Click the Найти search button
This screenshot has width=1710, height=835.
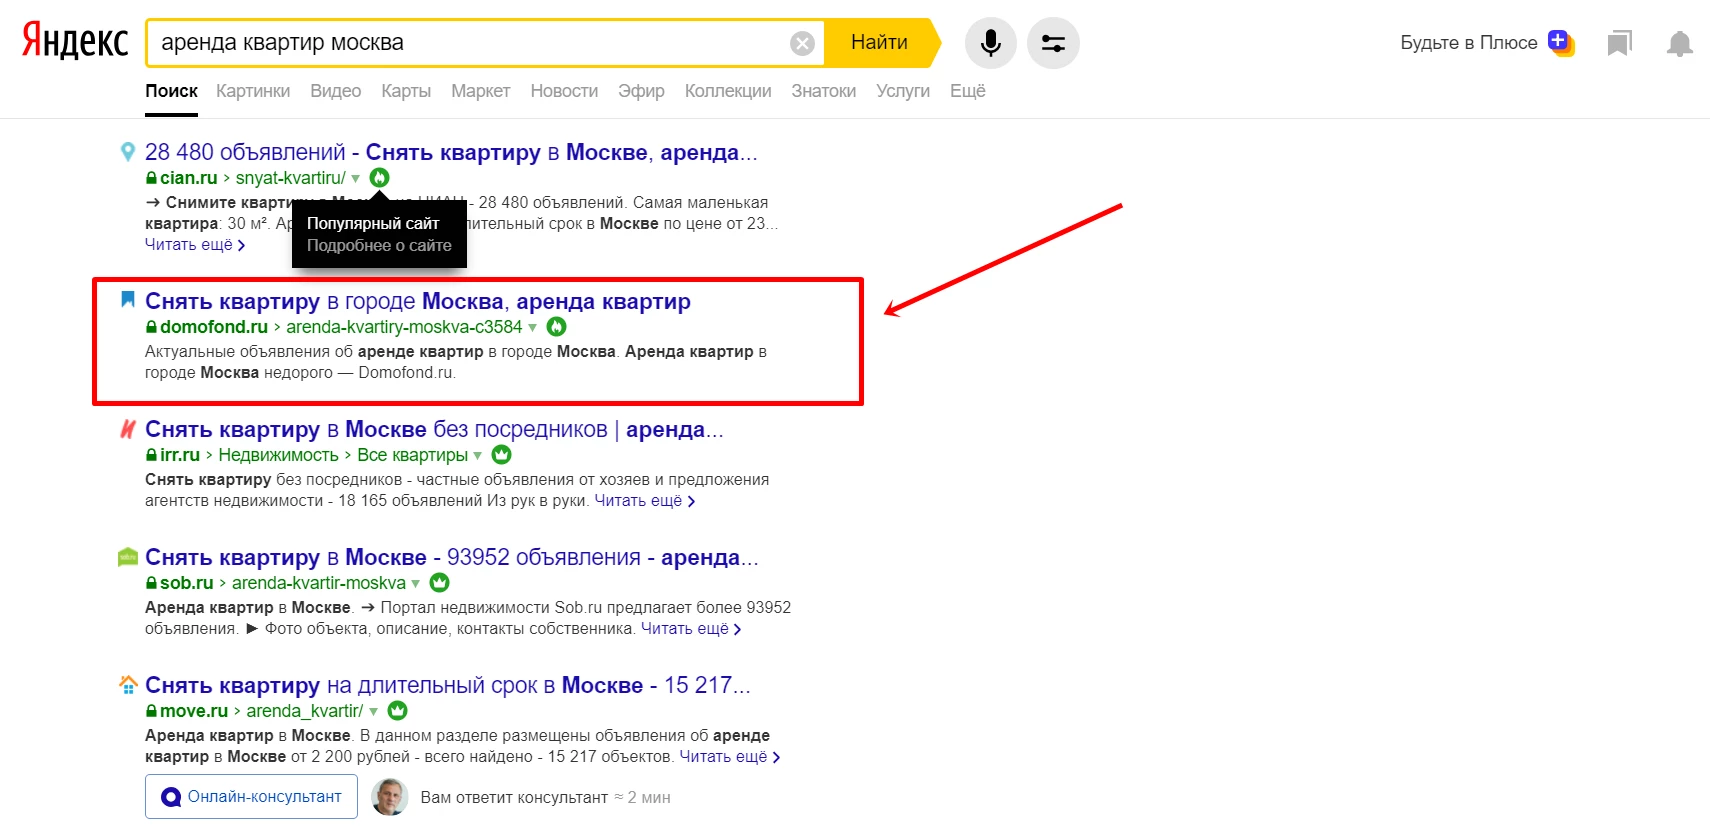click(x=882, y=43)
